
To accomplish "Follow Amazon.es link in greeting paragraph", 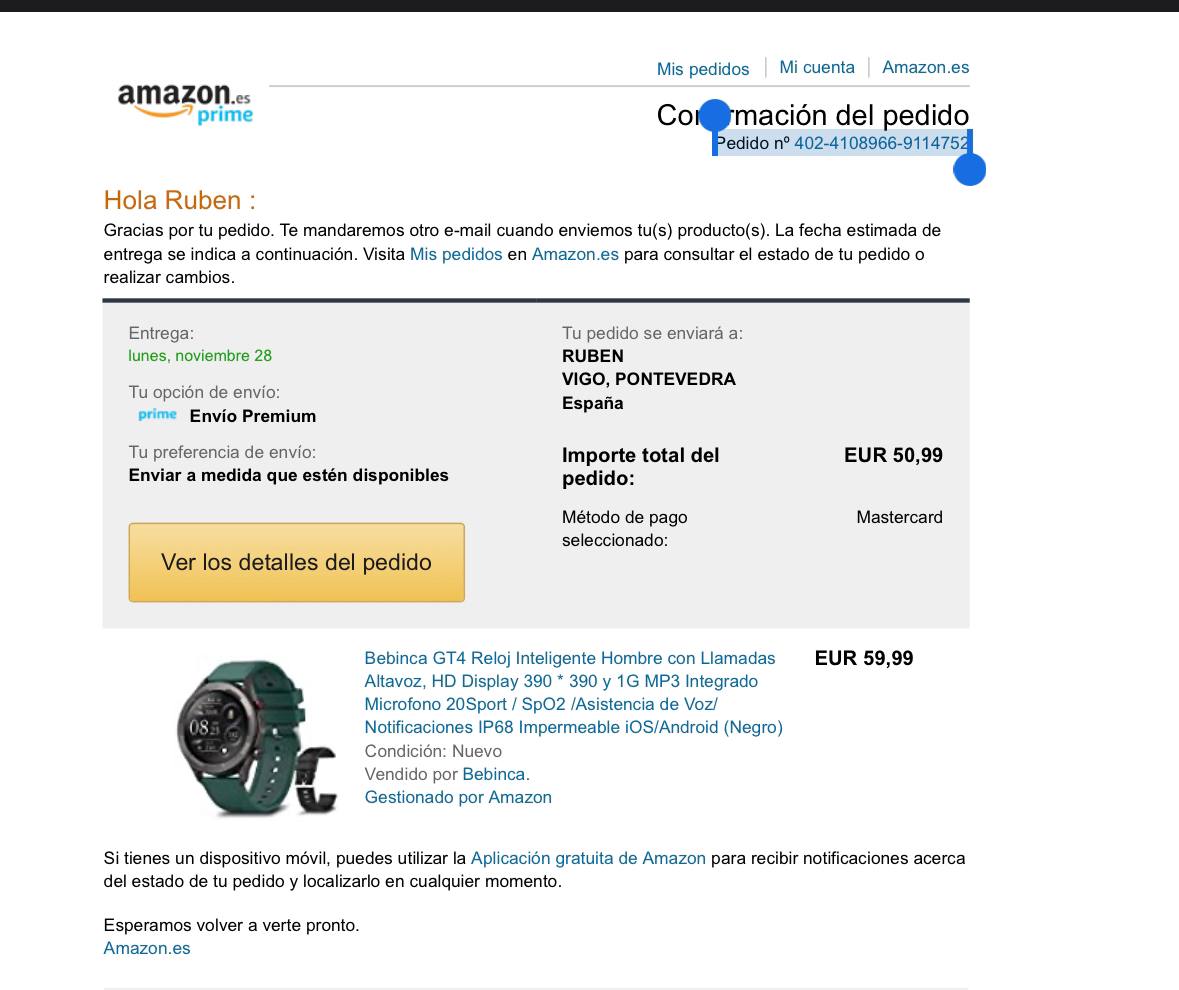I will [x=575, y=254].
